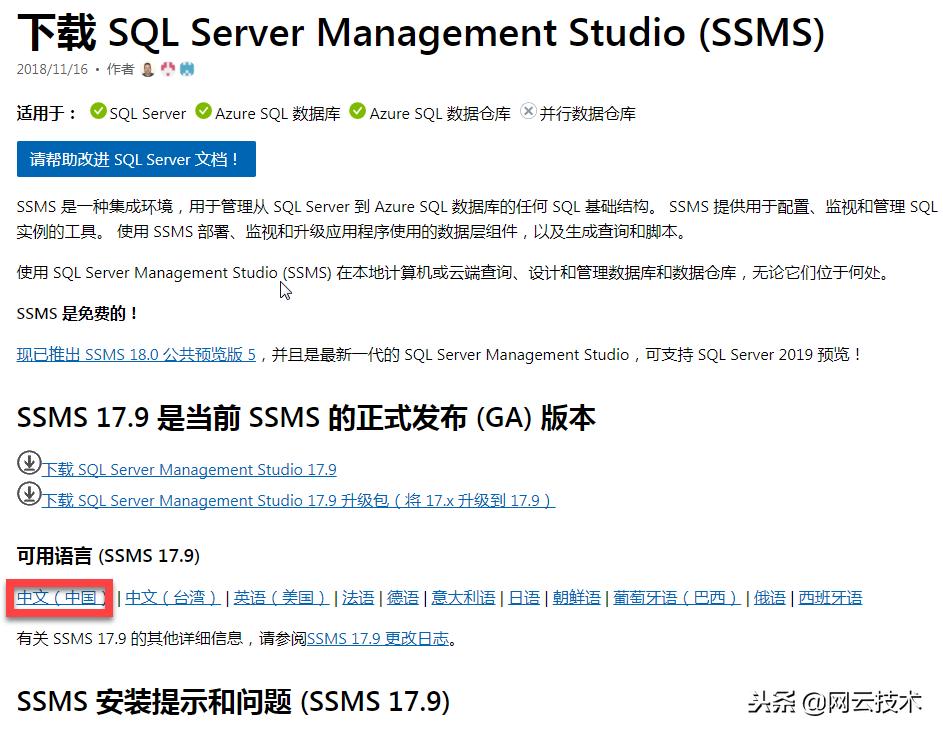The height and width of the screenshot is (735, 943).
Task: Click the green check beside Azure SQL 数据仓库
Action: coord(357,113)
